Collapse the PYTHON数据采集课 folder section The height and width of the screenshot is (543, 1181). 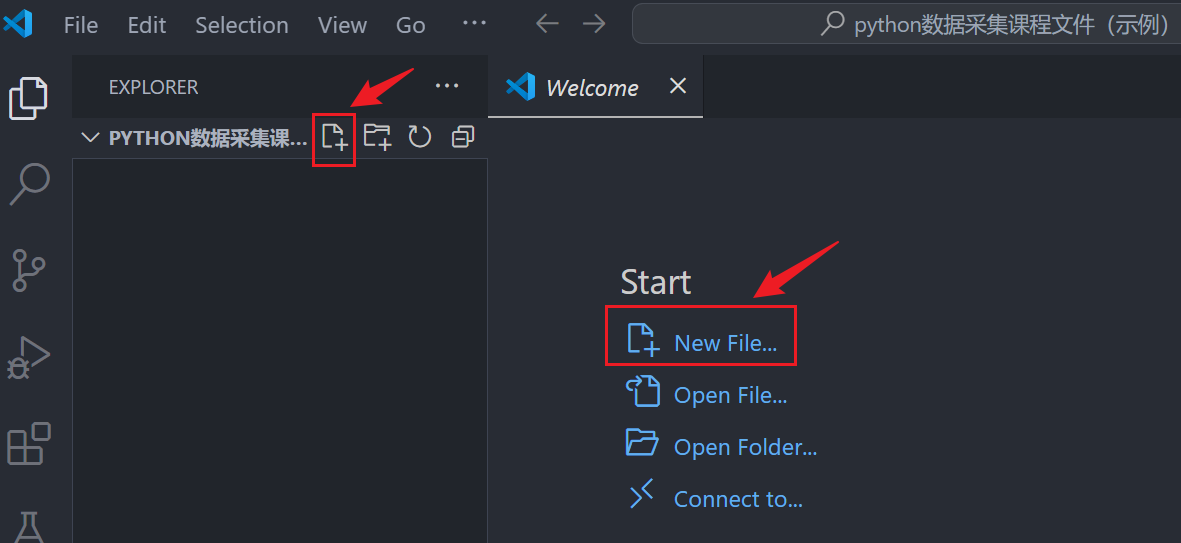click(91, 138)
